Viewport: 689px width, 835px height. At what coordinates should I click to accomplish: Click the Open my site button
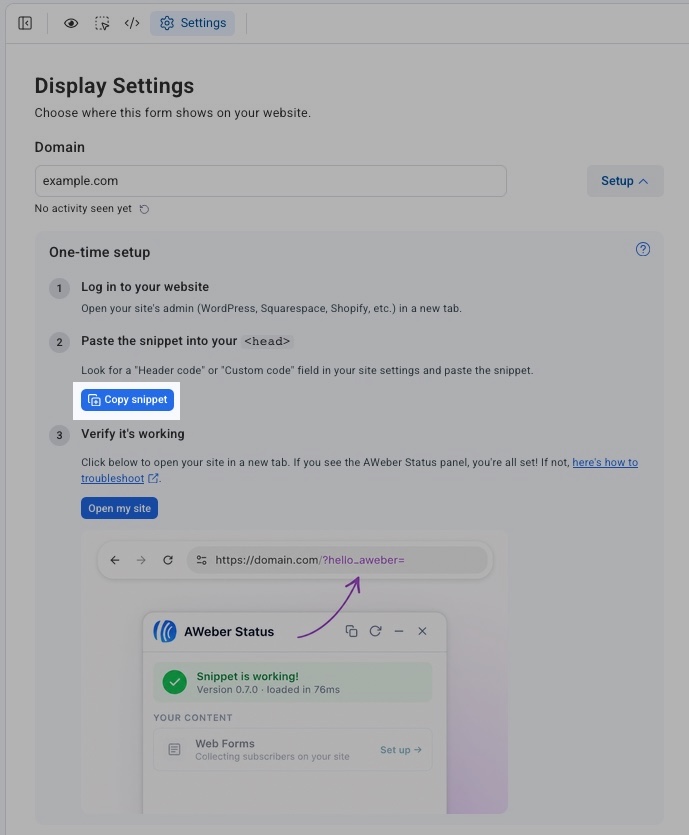[x=119, y=508]
